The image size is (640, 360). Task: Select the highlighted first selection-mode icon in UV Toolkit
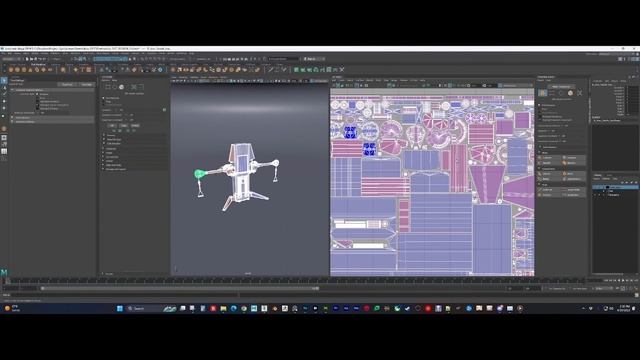click(542, 93)
